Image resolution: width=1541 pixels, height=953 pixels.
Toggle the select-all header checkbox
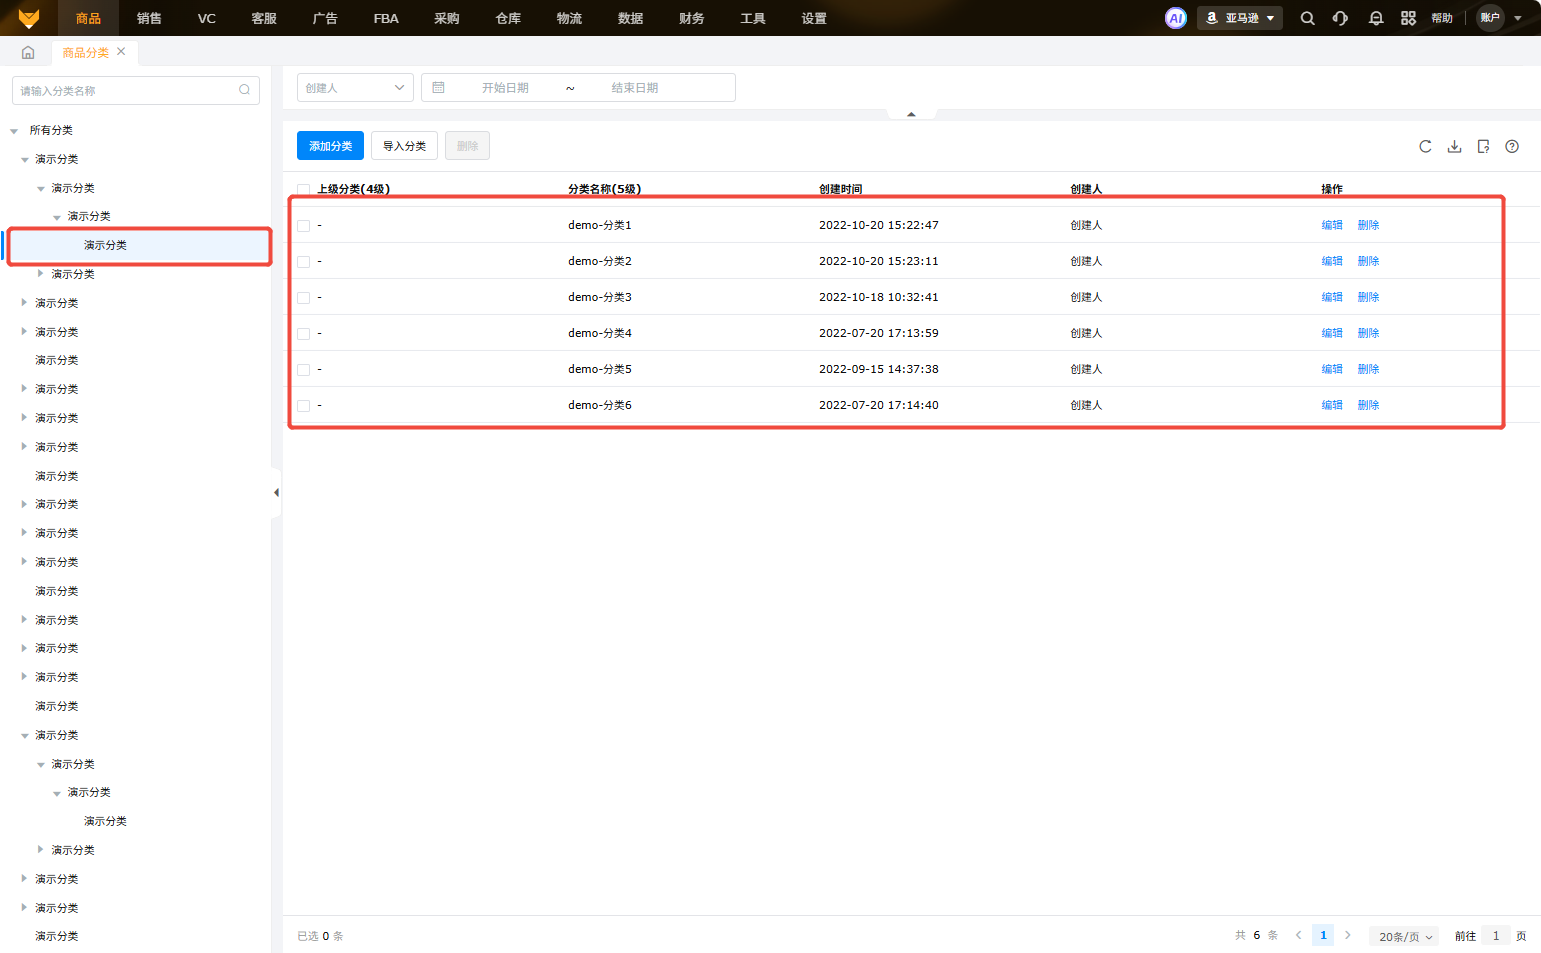[x=303, y=189]
